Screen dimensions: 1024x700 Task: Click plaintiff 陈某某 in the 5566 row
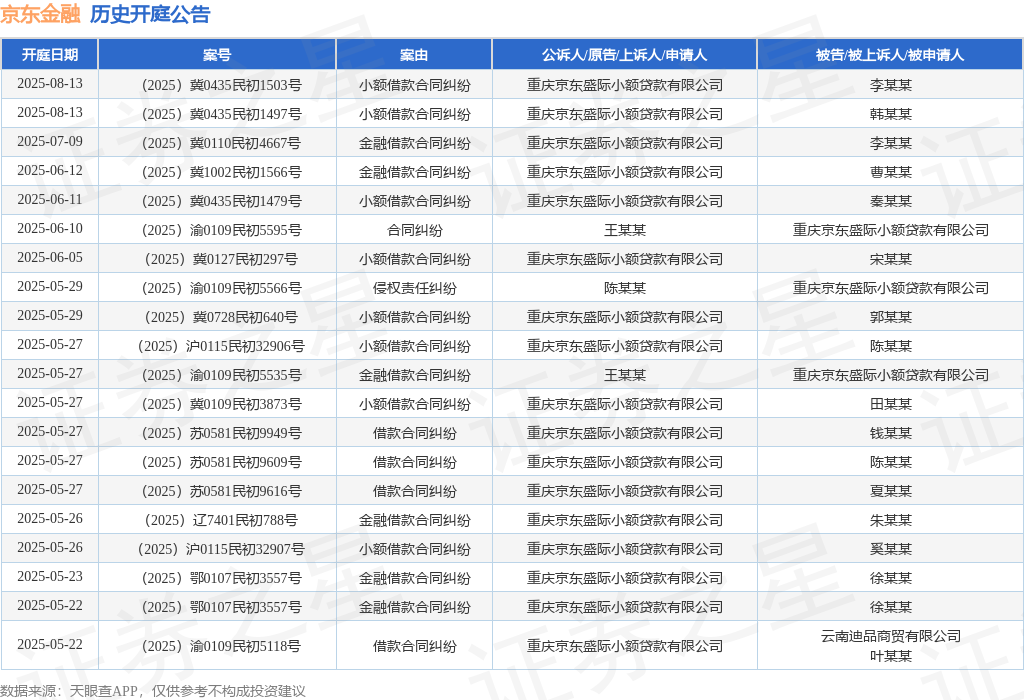pyautogui.click(x=624, y=288)
